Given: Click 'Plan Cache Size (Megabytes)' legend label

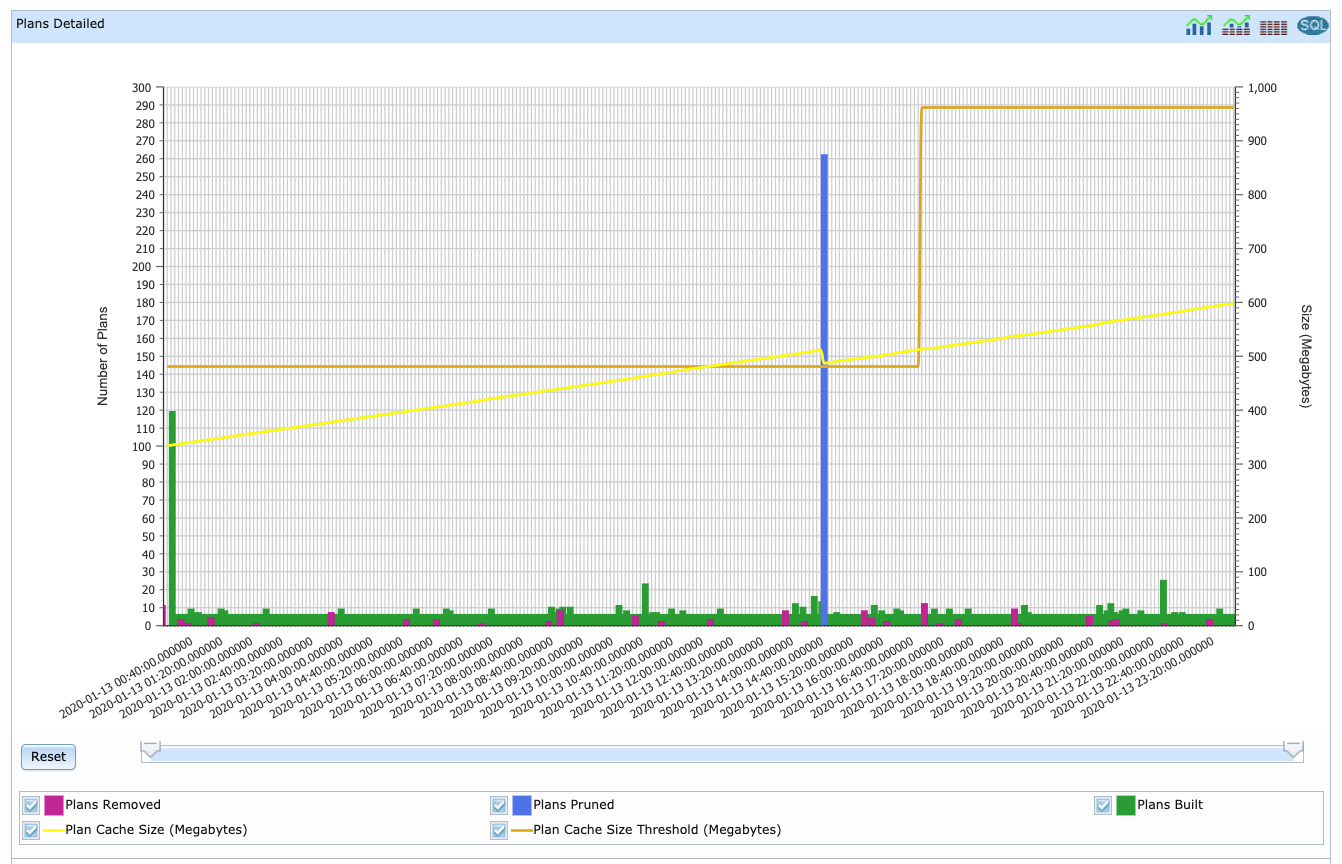Looking at the screenshot, I should click(156, 830).
